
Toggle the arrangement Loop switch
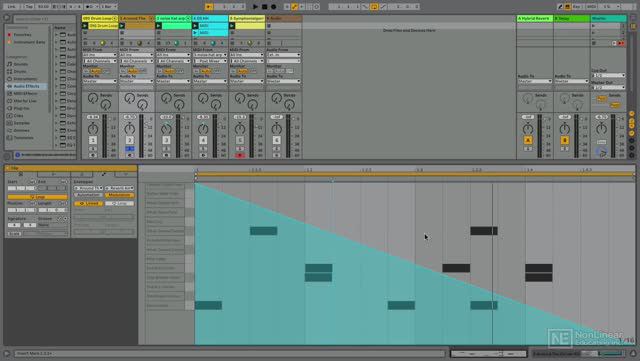point(374,7)
